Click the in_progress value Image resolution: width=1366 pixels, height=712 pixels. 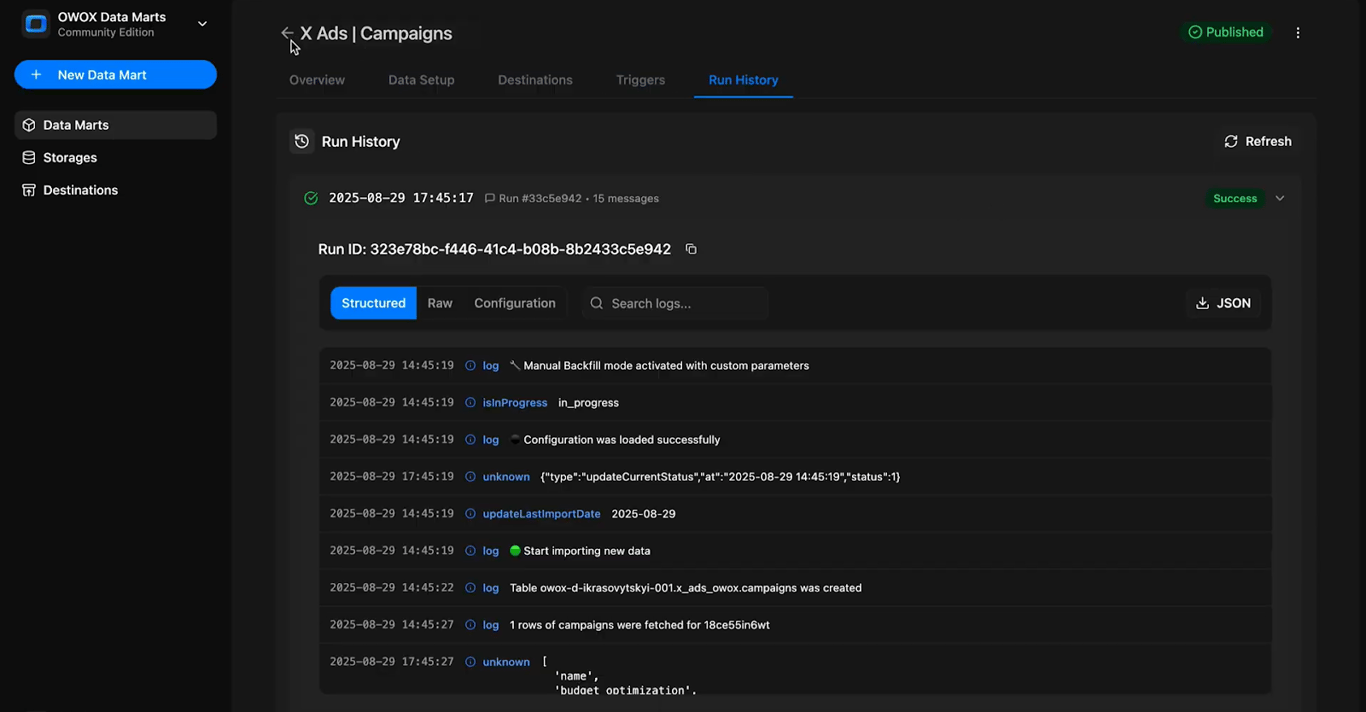pos(589,403)
